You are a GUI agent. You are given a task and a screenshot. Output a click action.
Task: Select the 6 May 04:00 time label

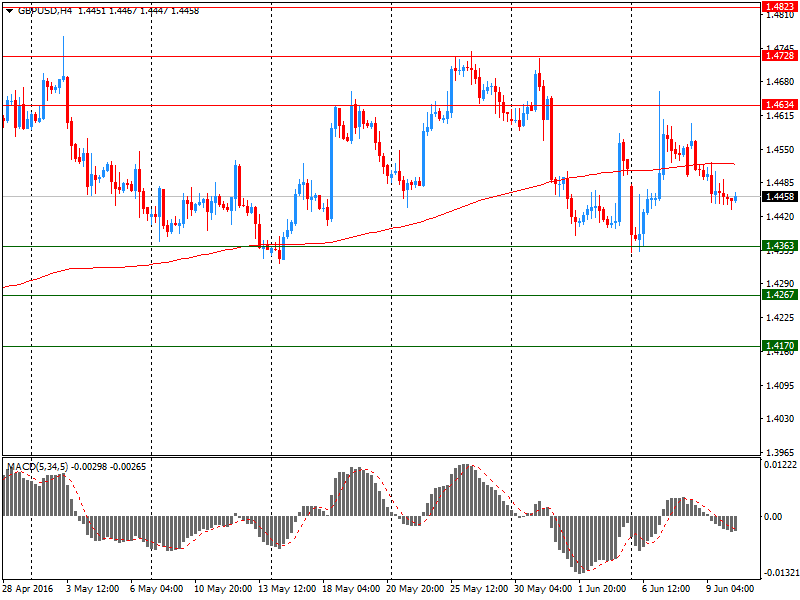click(157, 589)
